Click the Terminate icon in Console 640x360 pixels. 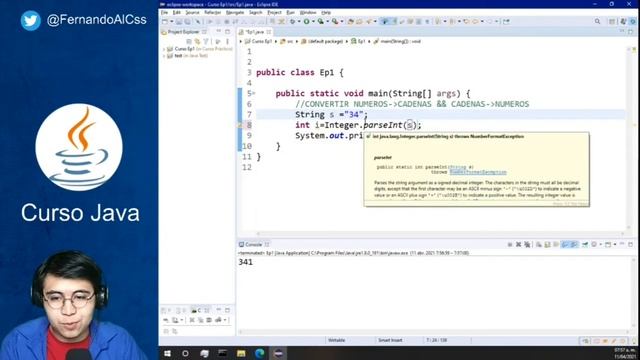coord(510,244)
